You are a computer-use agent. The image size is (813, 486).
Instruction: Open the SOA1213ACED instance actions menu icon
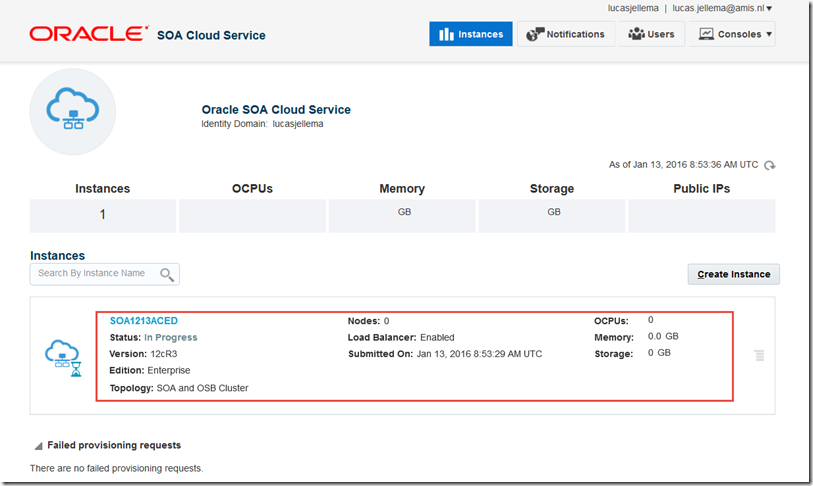coord(759,355)
